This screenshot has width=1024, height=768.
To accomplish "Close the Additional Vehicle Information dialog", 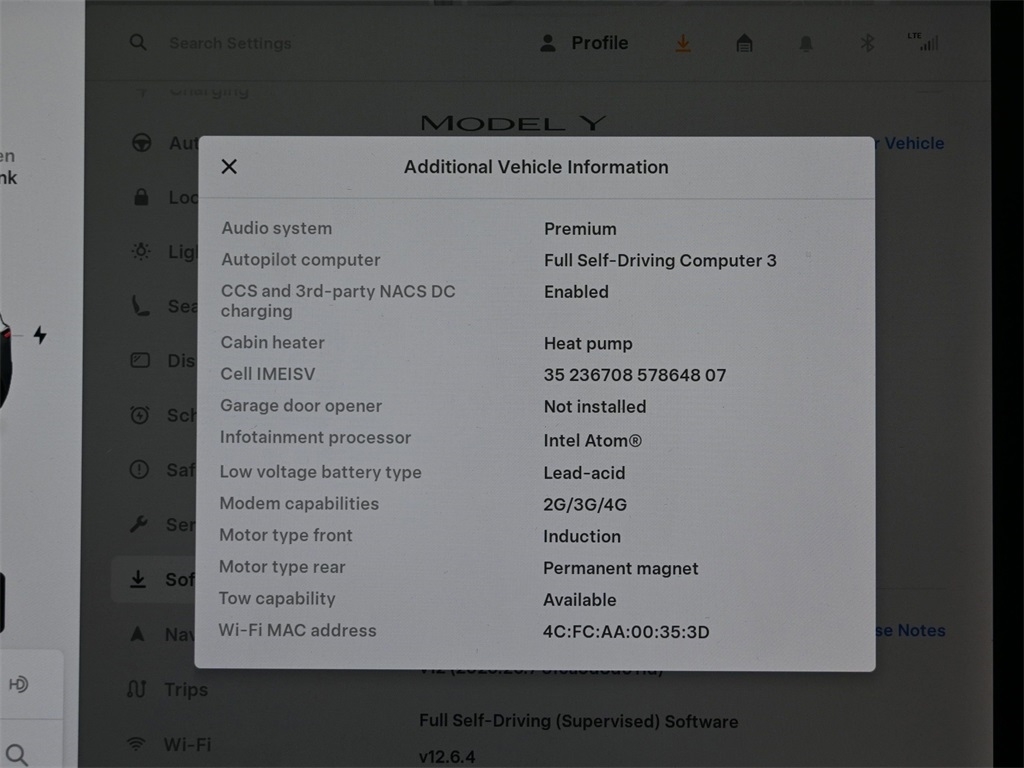I will pyautogui.click(x=229, y=167).
